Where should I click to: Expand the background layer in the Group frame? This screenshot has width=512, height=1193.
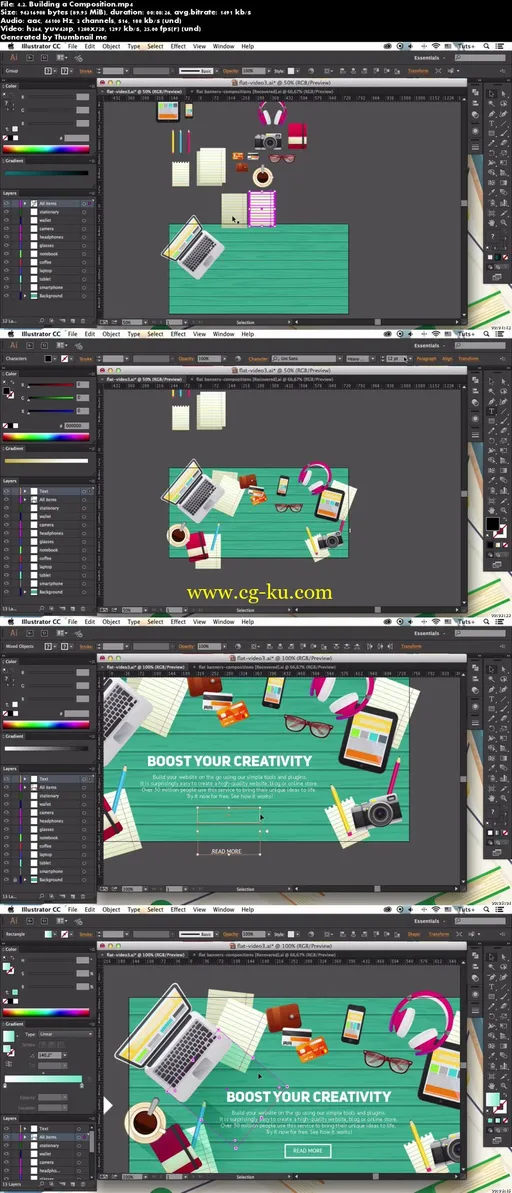25,295
